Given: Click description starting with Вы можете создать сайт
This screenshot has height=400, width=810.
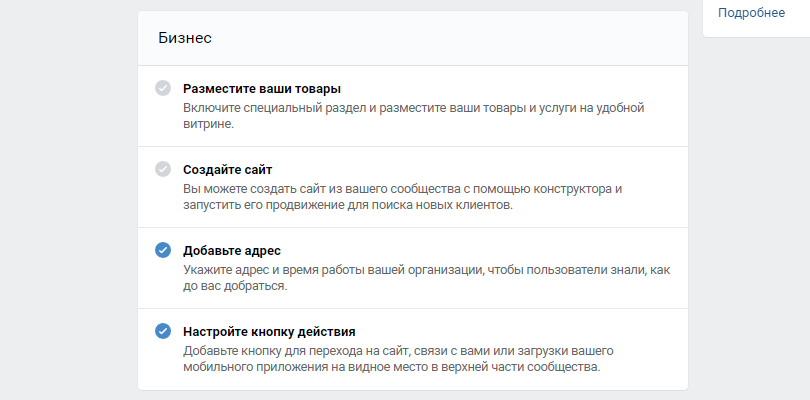Looking at the screenshot, I should click(402, 197).
